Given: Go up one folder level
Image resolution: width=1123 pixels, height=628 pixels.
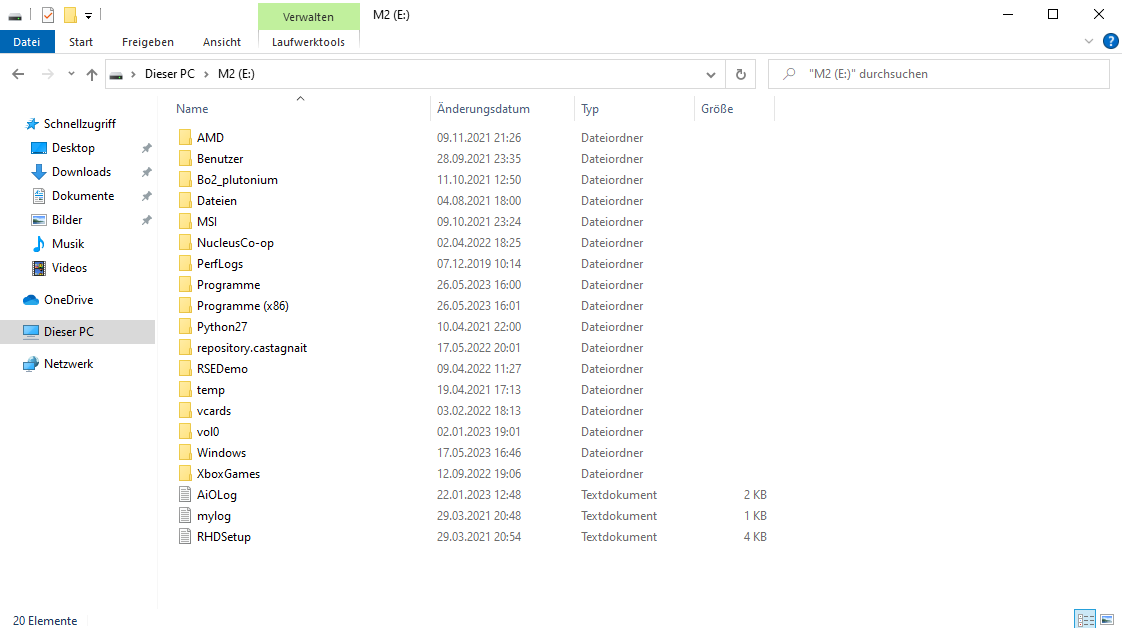Looking at the screenshot, I should point(92,74).
